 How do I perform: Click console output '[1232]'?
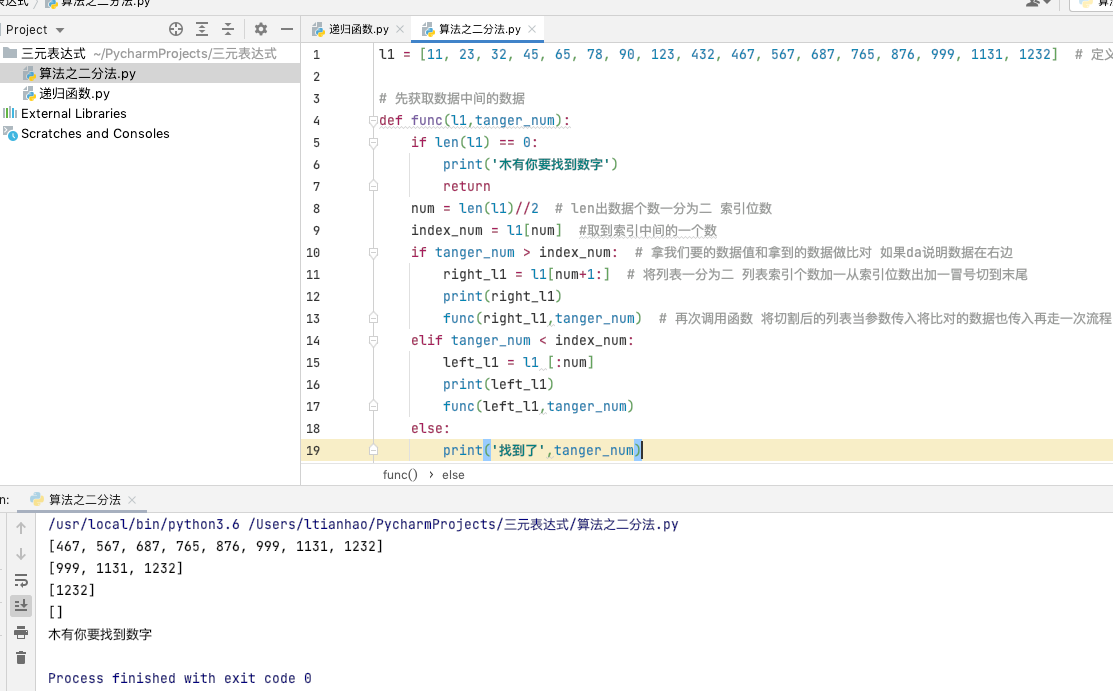click(x=72, y=590)
